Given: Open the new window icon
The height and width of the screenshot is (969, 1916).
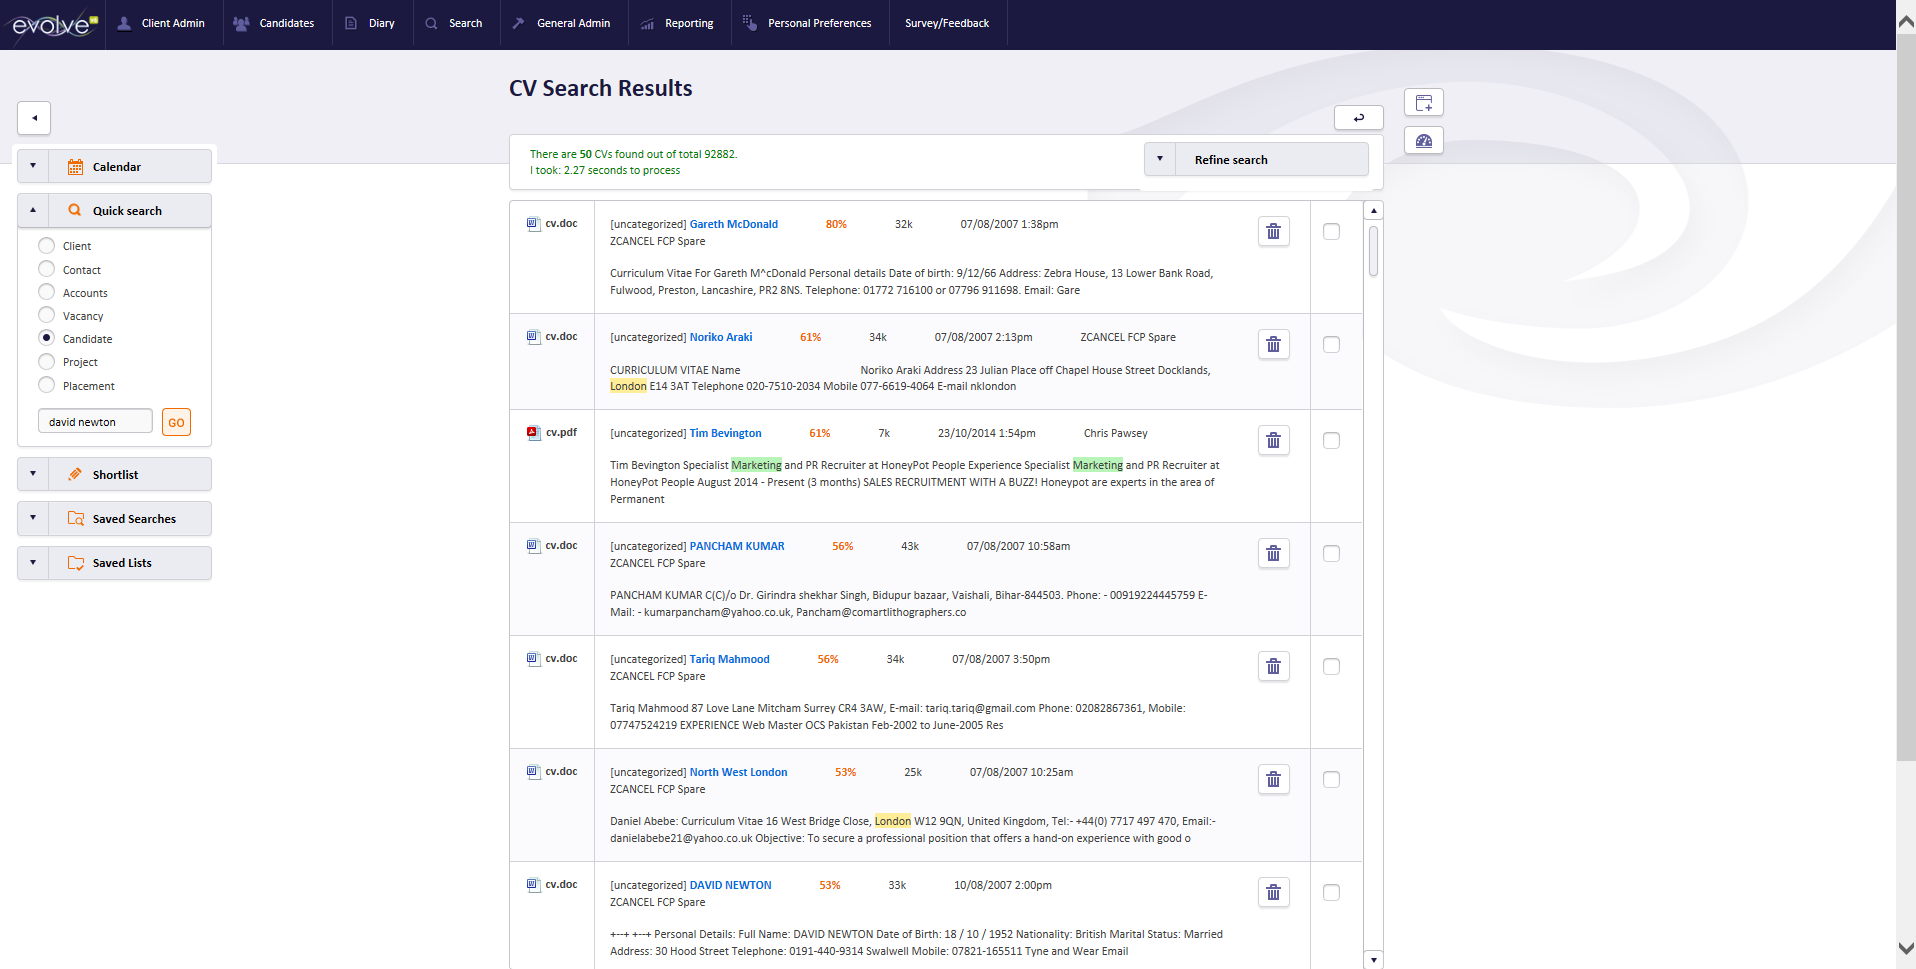Looking at the screenshot, I should [1423, 102].
